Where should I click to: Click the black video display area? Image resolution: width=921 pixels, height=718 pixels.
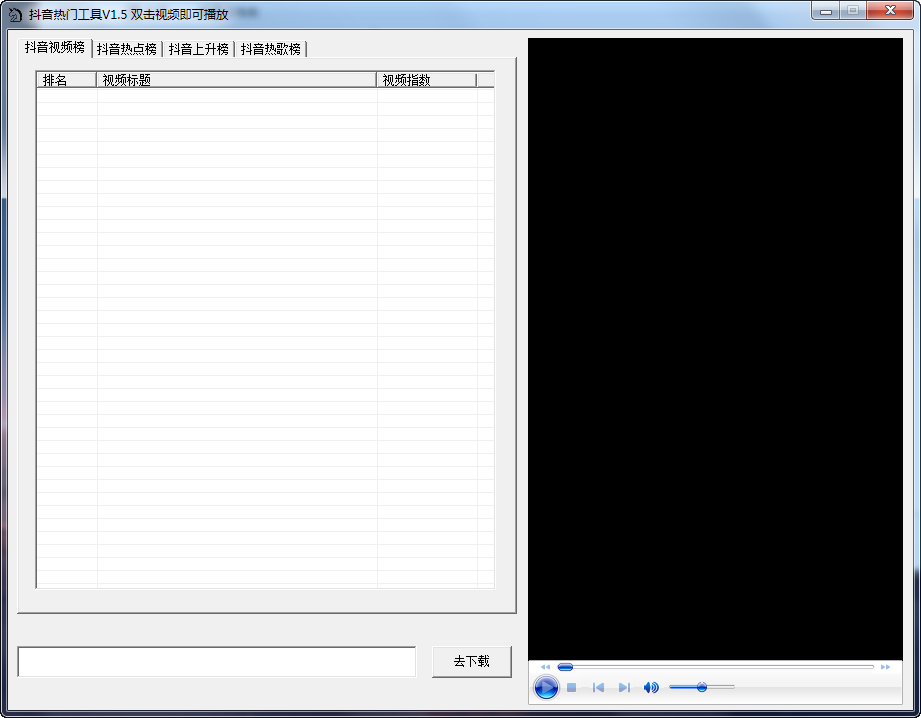pyautogui.click(x=715, y=349)
